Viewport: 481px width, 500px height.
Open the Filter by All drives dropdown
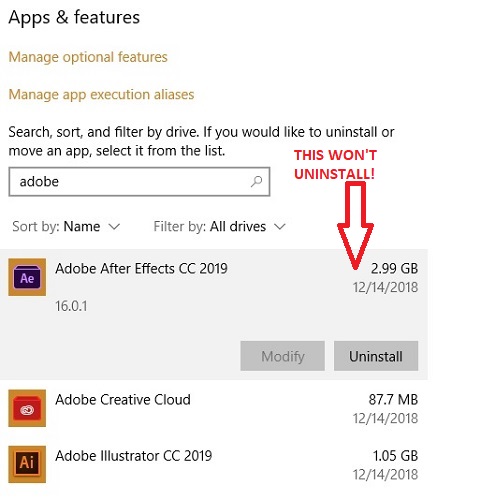pos(220,227)
